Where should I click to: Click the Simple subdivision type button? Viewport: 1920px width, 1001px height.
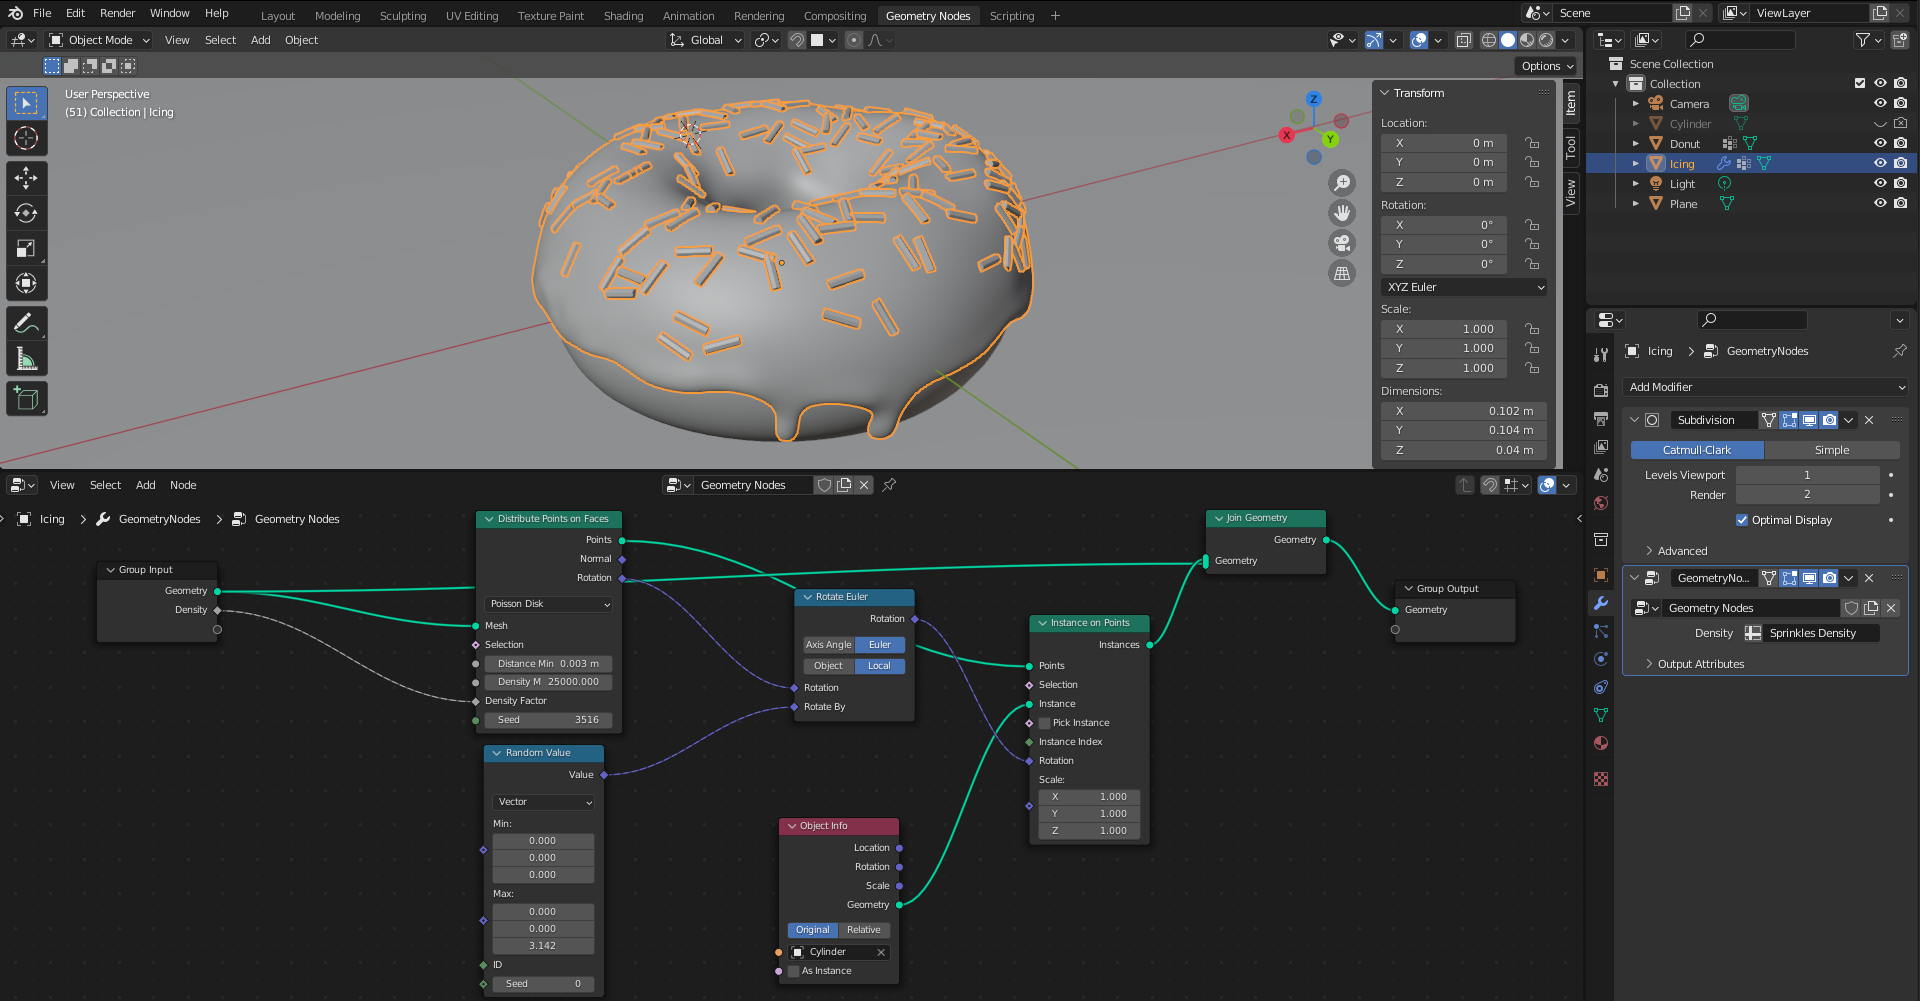[x=1831, y=450]
